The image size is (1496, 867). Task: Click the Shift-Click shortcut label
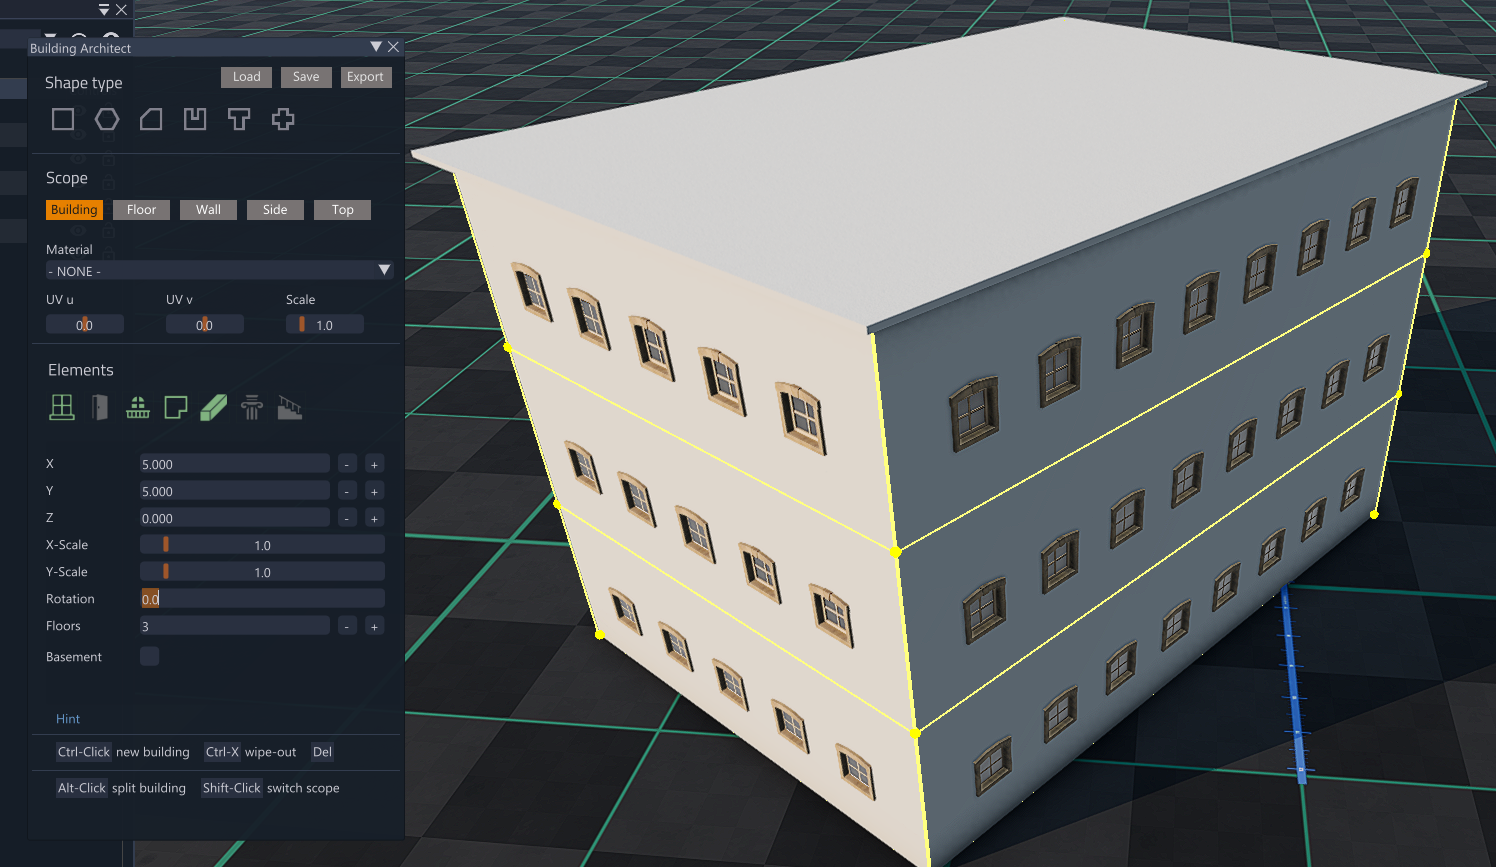231,788
